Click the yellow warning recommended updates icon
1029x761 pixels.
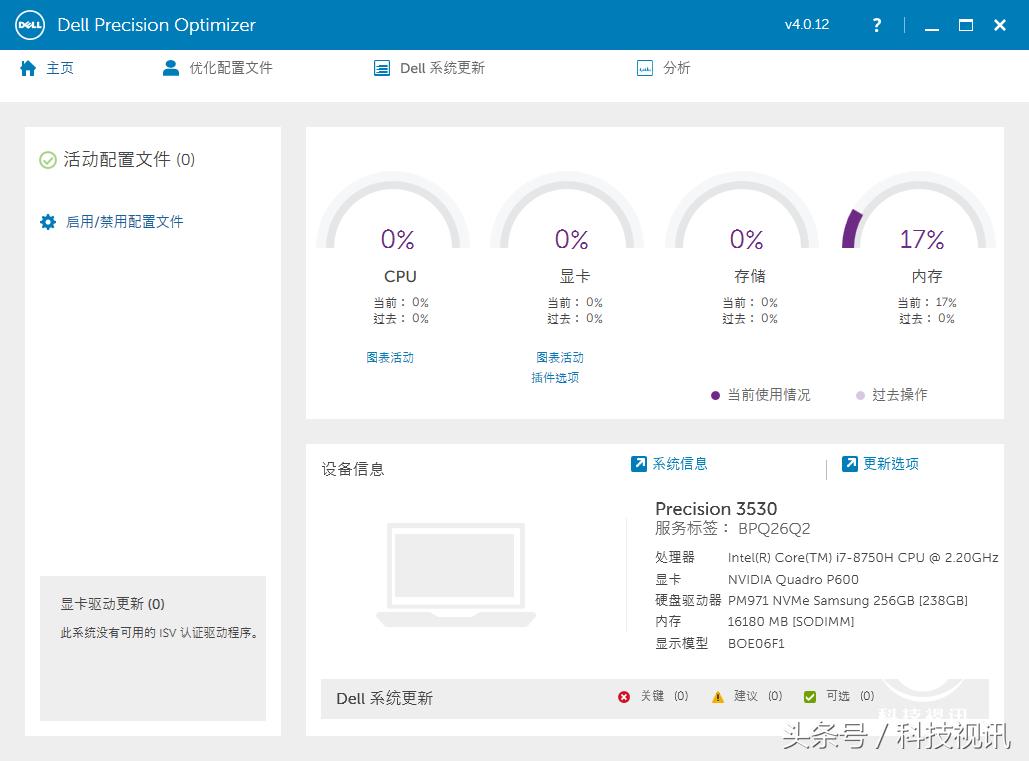click(x=717, y=697)
